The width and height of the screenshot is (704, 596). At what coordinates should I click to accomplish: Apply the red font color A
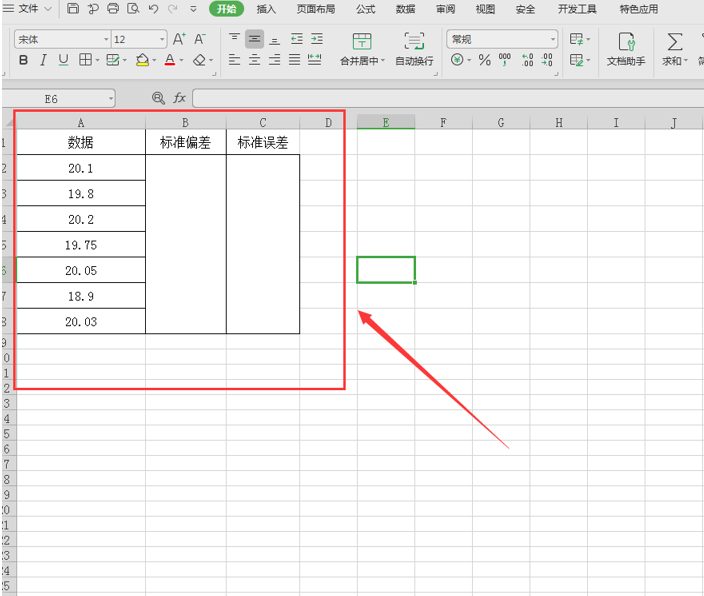tap(170, 60)
